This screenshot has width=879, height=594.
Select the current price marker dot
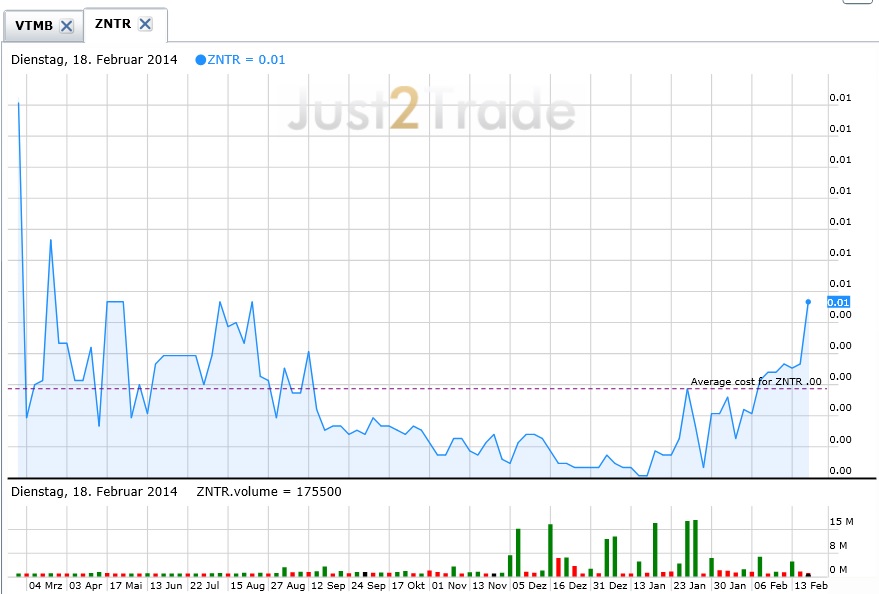pyautogui.click(x=807, y=300)
